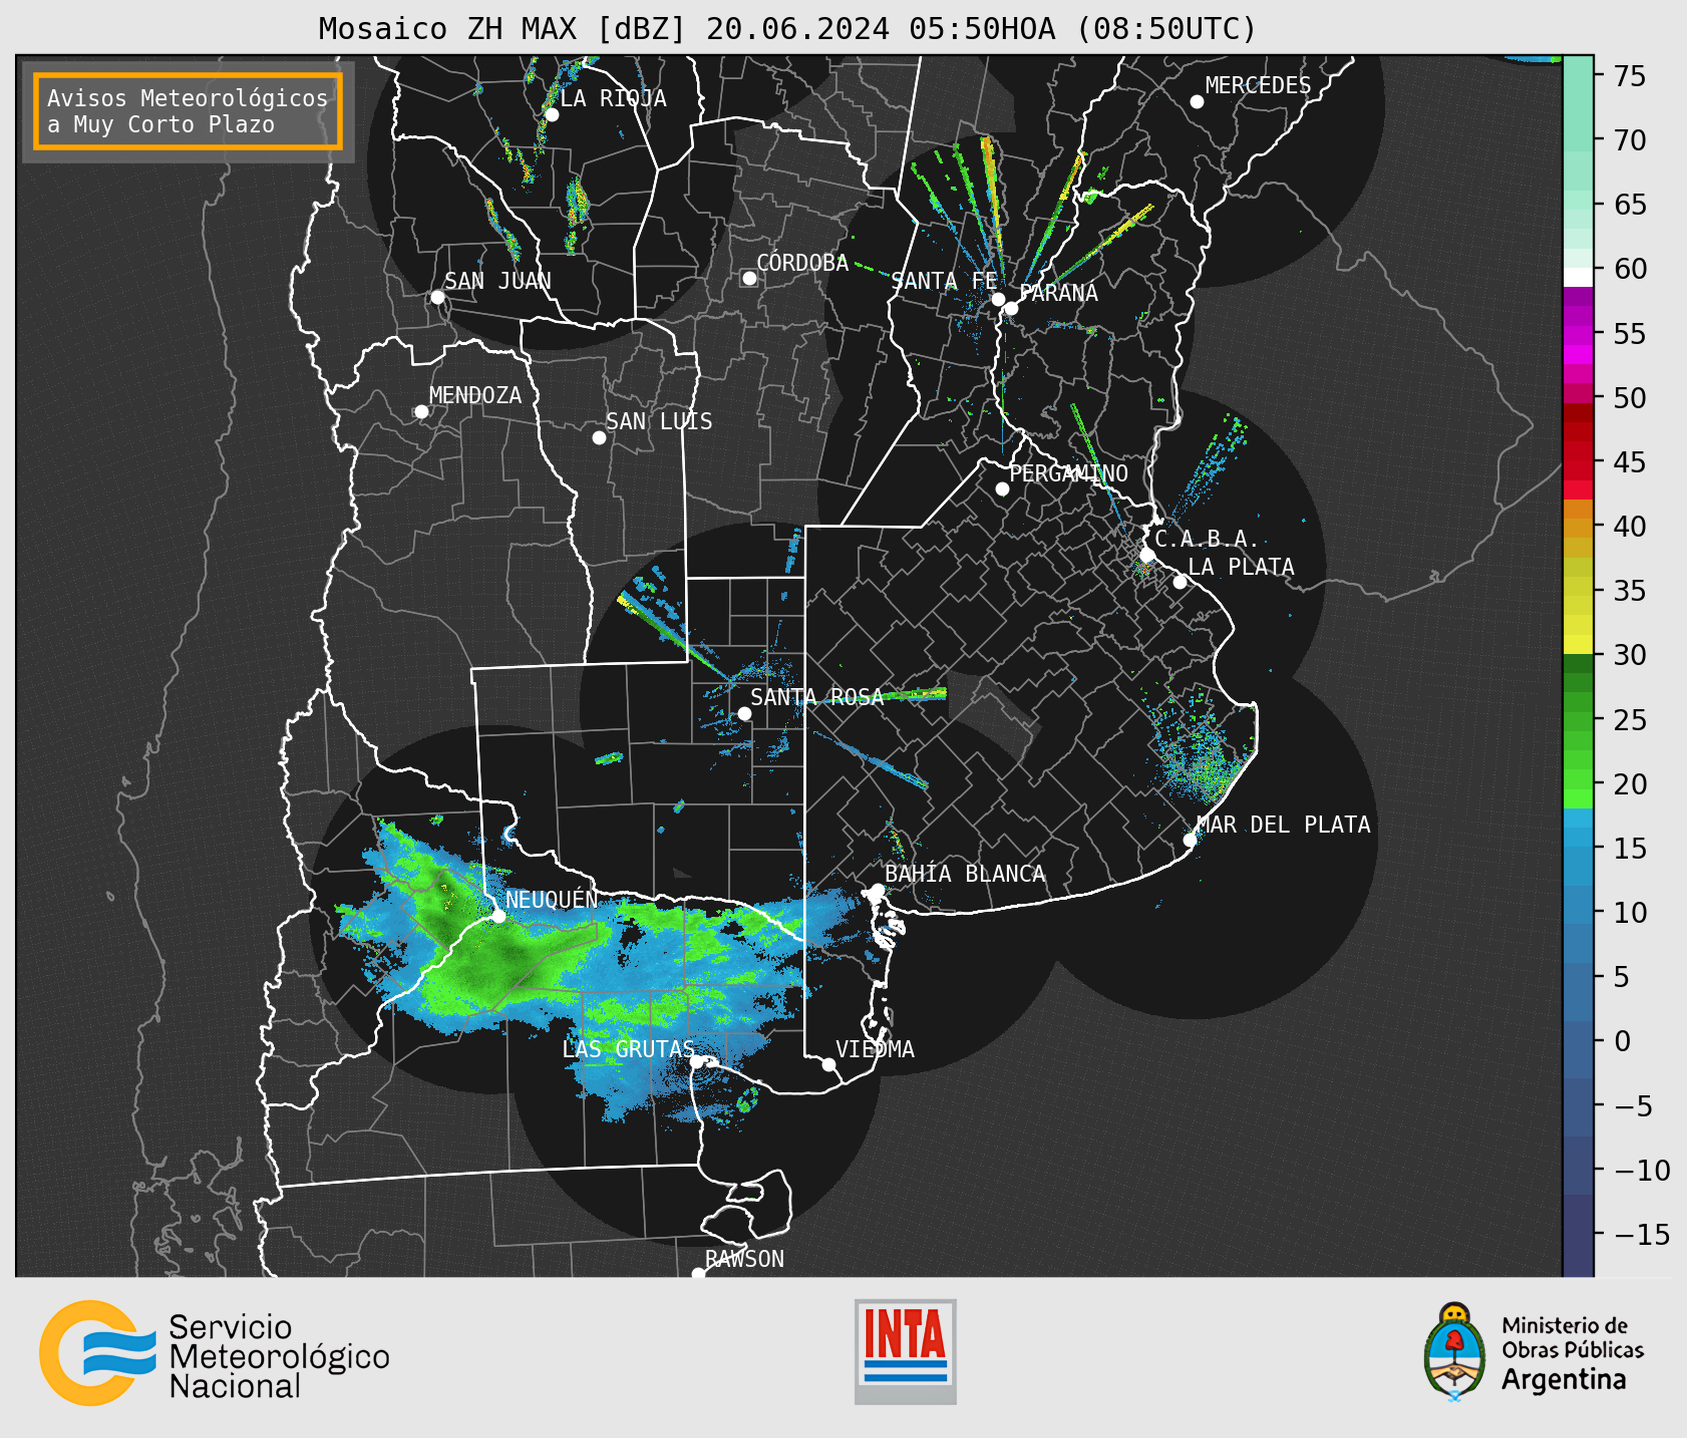The image size is (1687, 1438).
Task: Click the NEUQUÉN city marker dot
Action: (x=498, y=916)
